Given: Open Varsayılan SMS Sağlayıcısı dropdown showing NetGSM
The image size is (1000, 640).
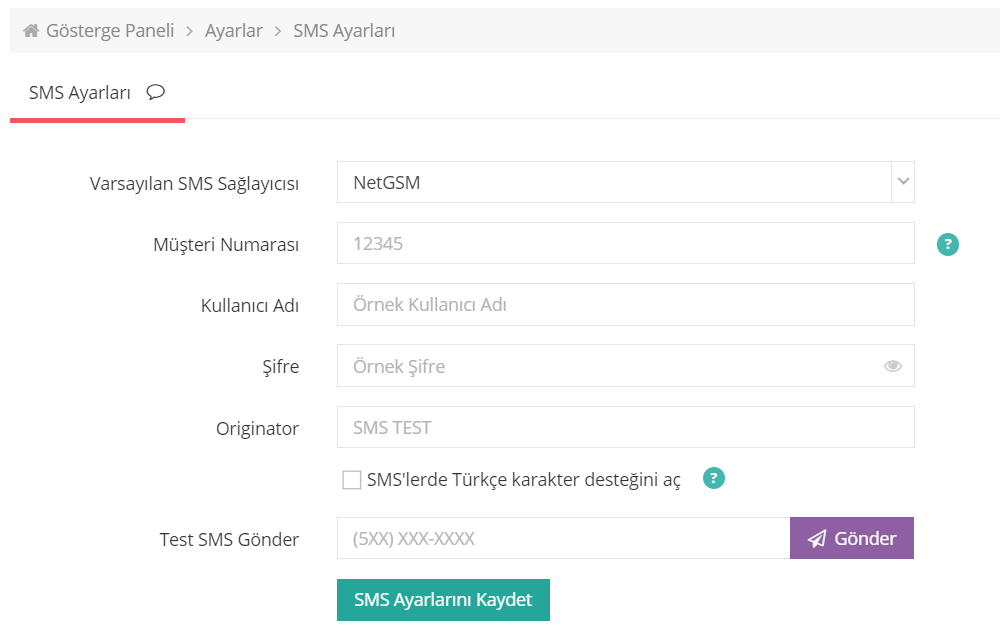Looking at the screenshot, I should click(x=626, y=182).
